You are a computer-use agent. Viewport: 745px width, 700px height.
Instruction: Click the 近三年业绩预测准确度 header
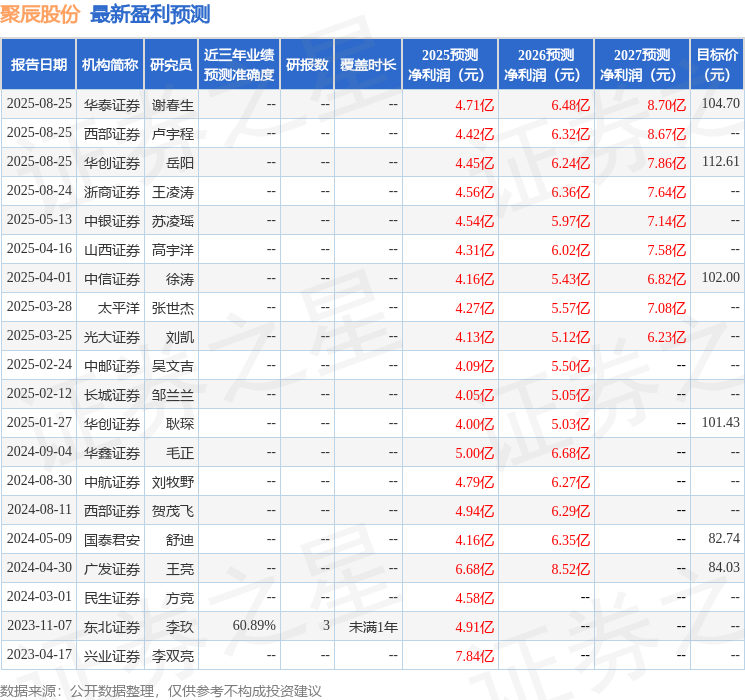click(x=239, y=65)
